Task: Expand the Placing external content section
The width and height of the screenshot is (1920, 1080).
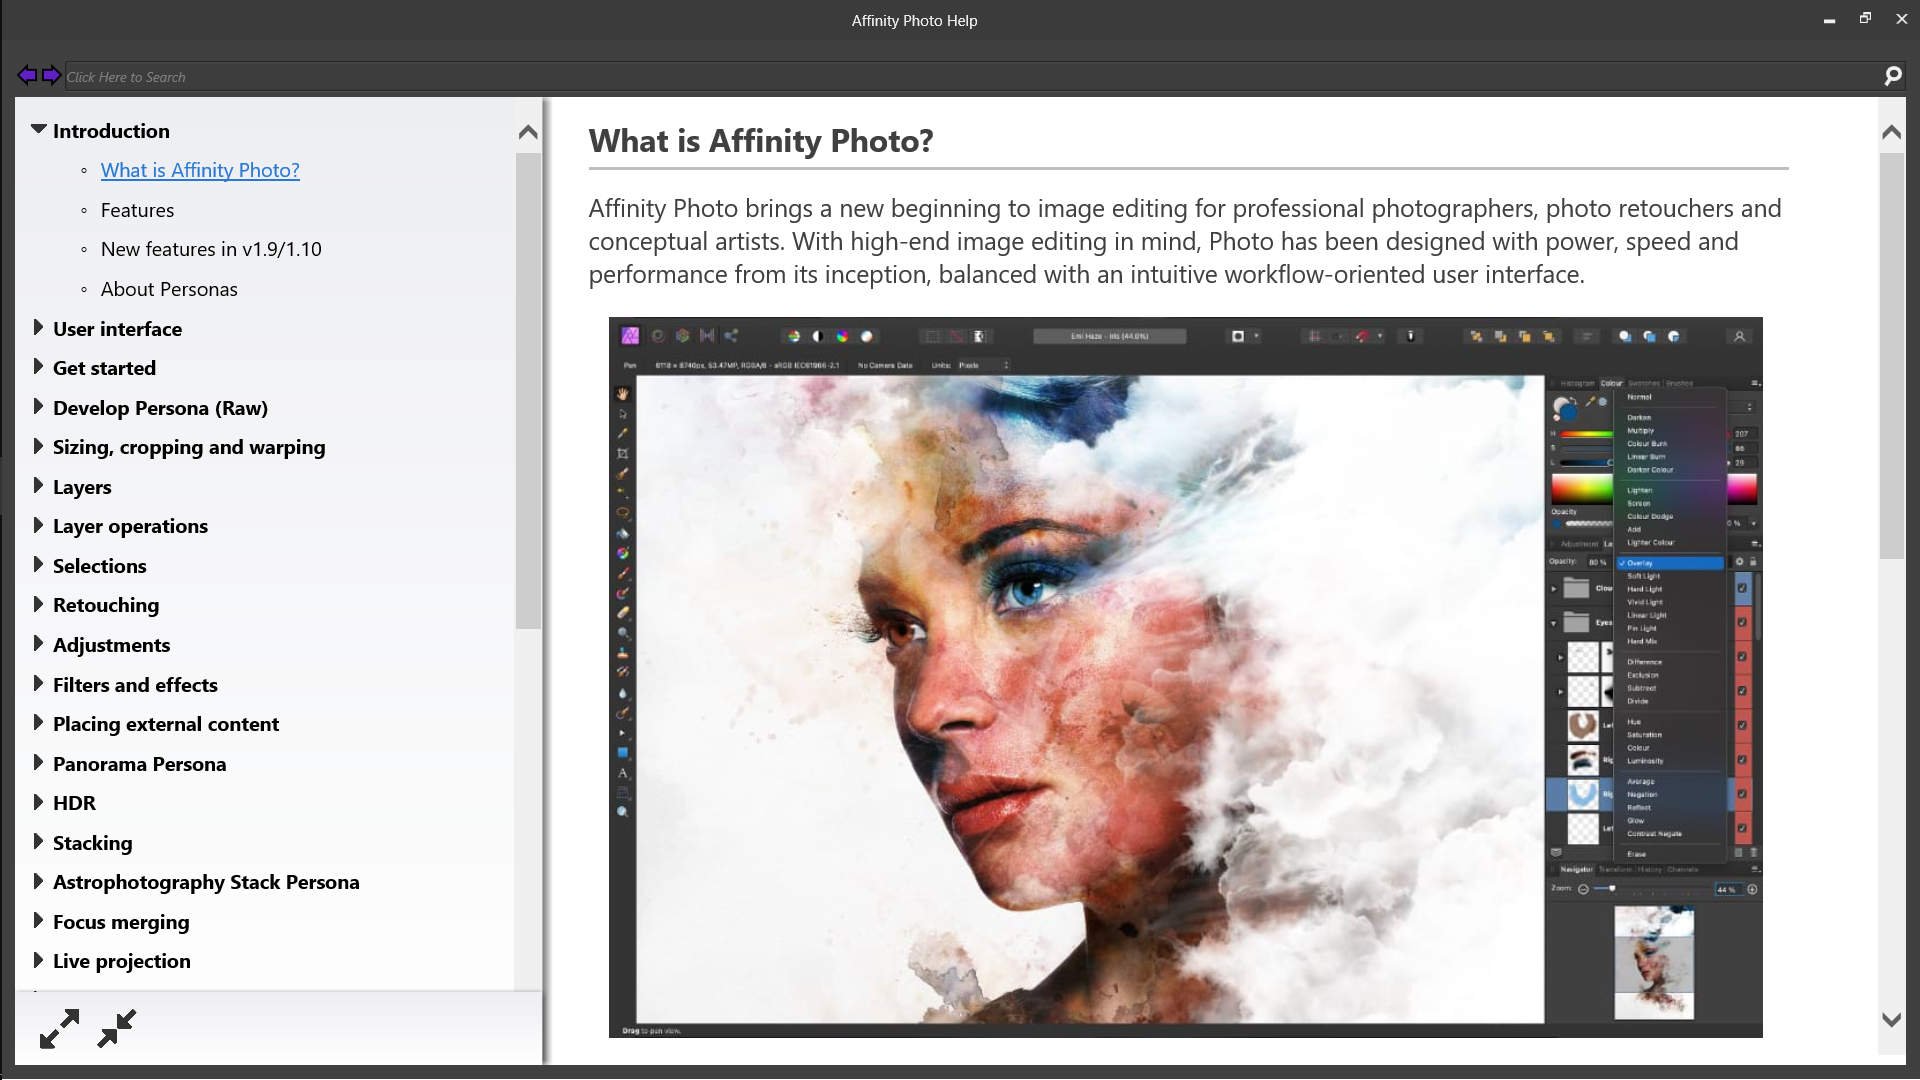Action: tap(38, 722)
